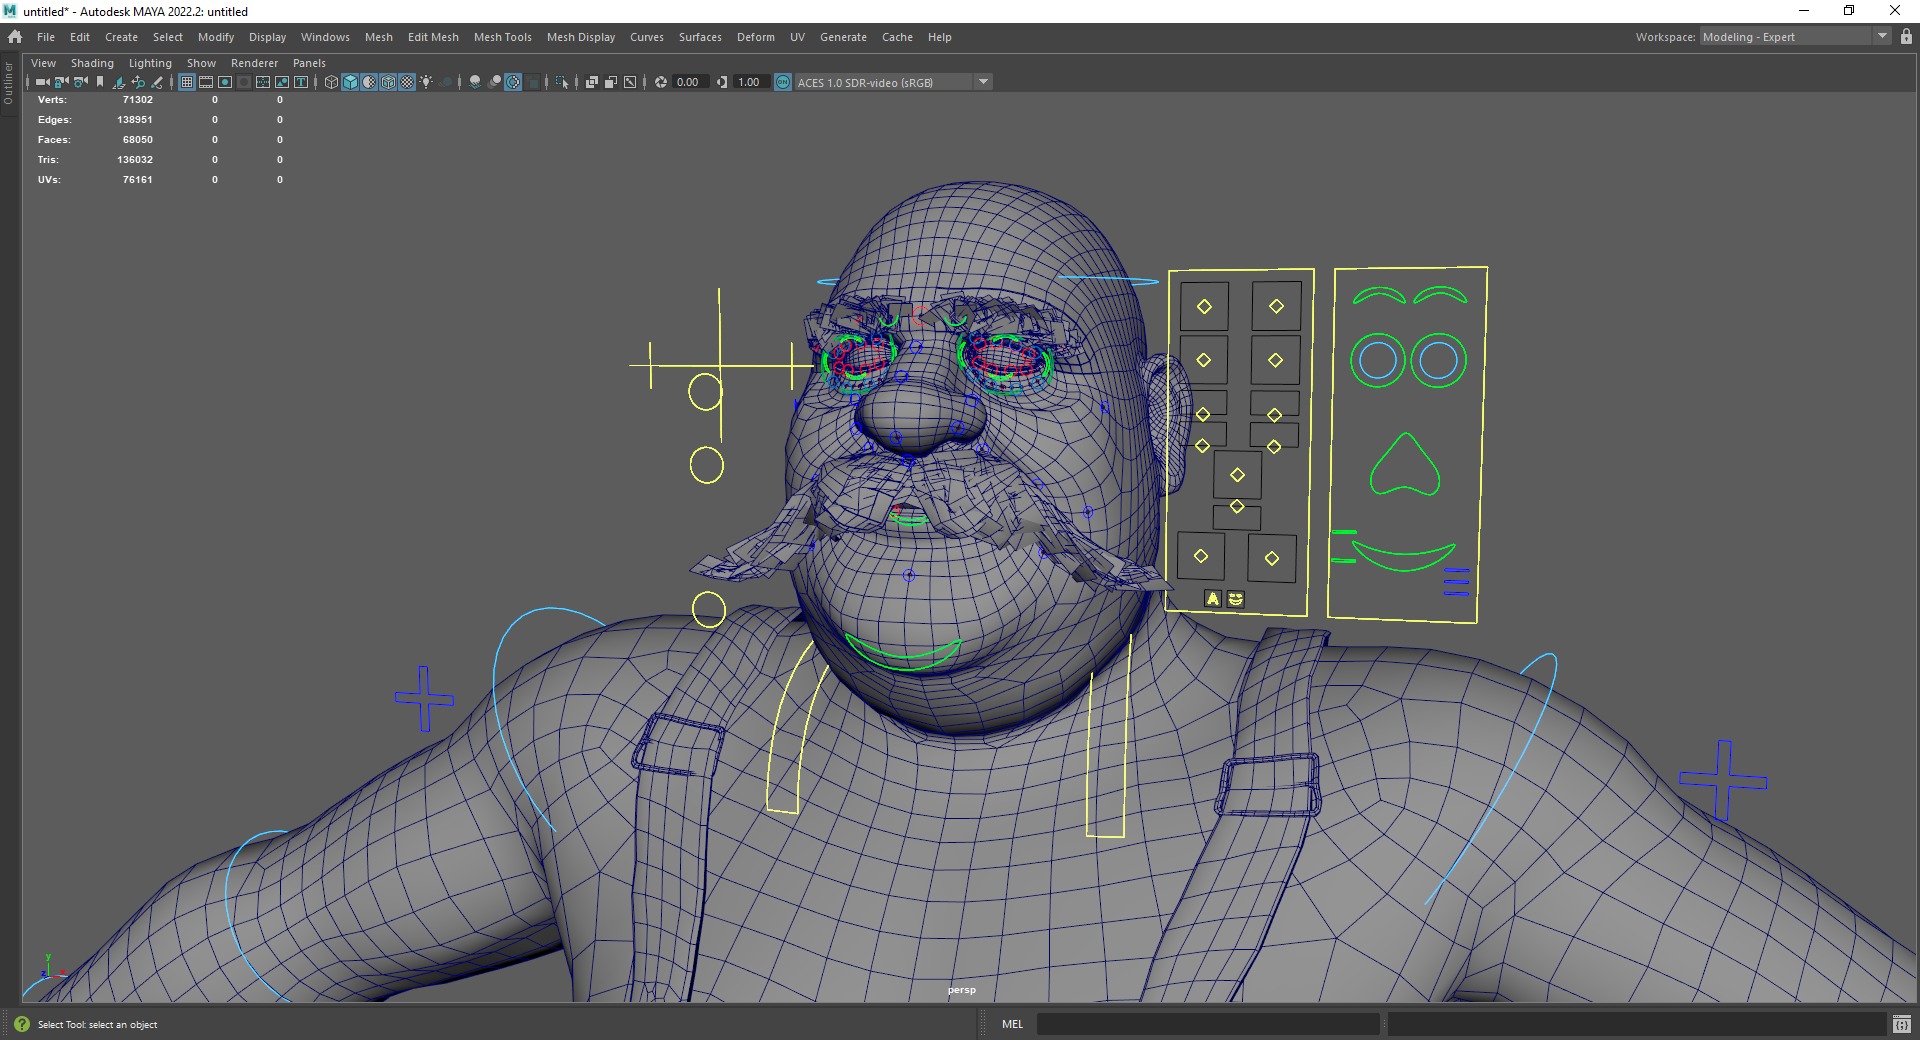Click the green help icon in status line

[x=22, y=1024]
